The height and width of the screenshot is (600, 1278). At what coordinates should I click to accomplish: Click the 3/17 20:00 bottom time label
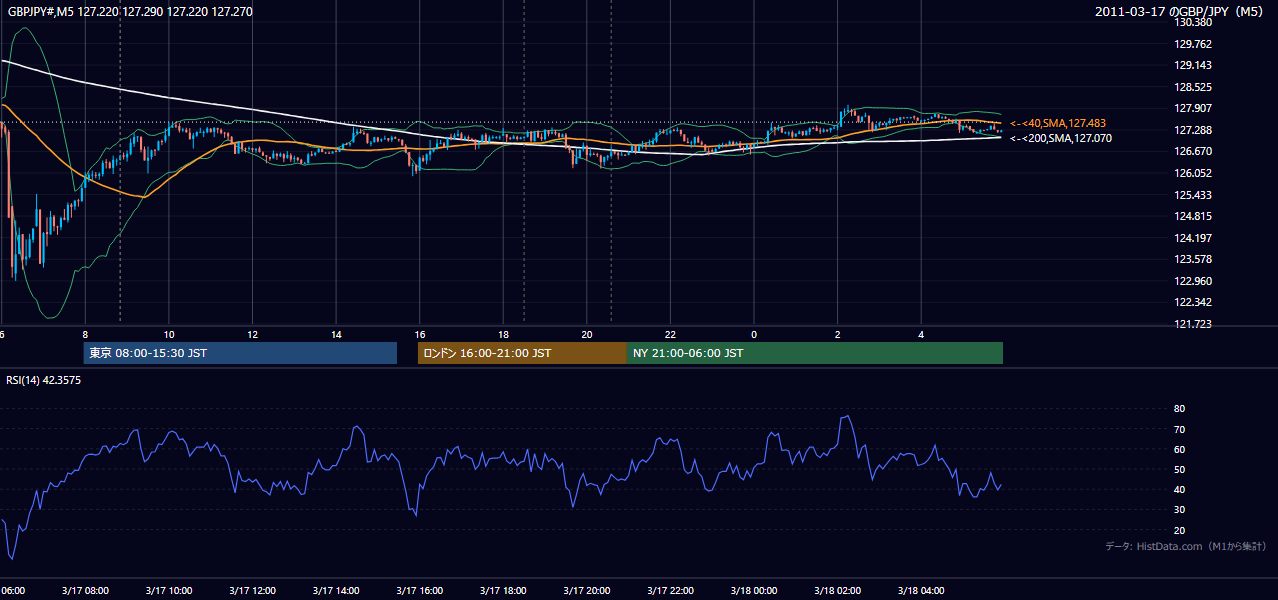(x=586, y=590)
